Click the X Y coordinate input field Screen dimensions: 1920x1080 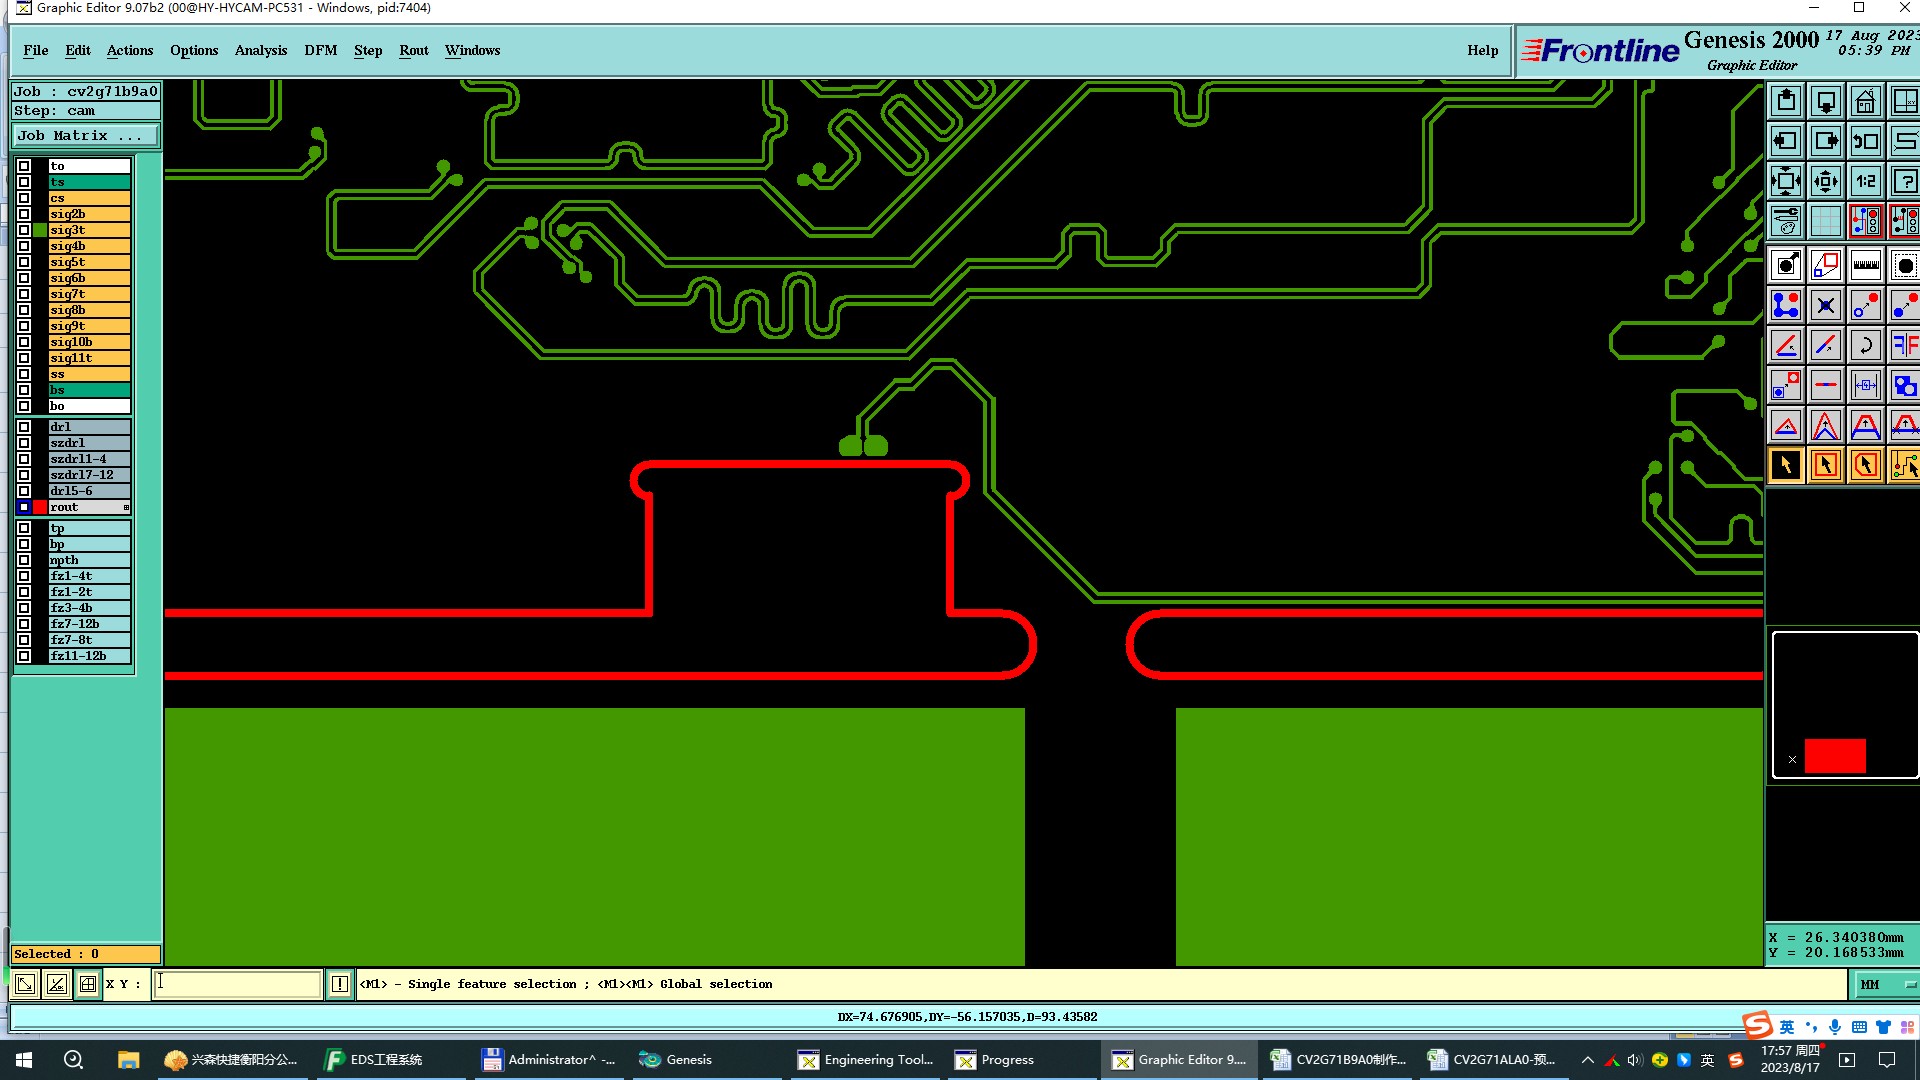[237, 984]
